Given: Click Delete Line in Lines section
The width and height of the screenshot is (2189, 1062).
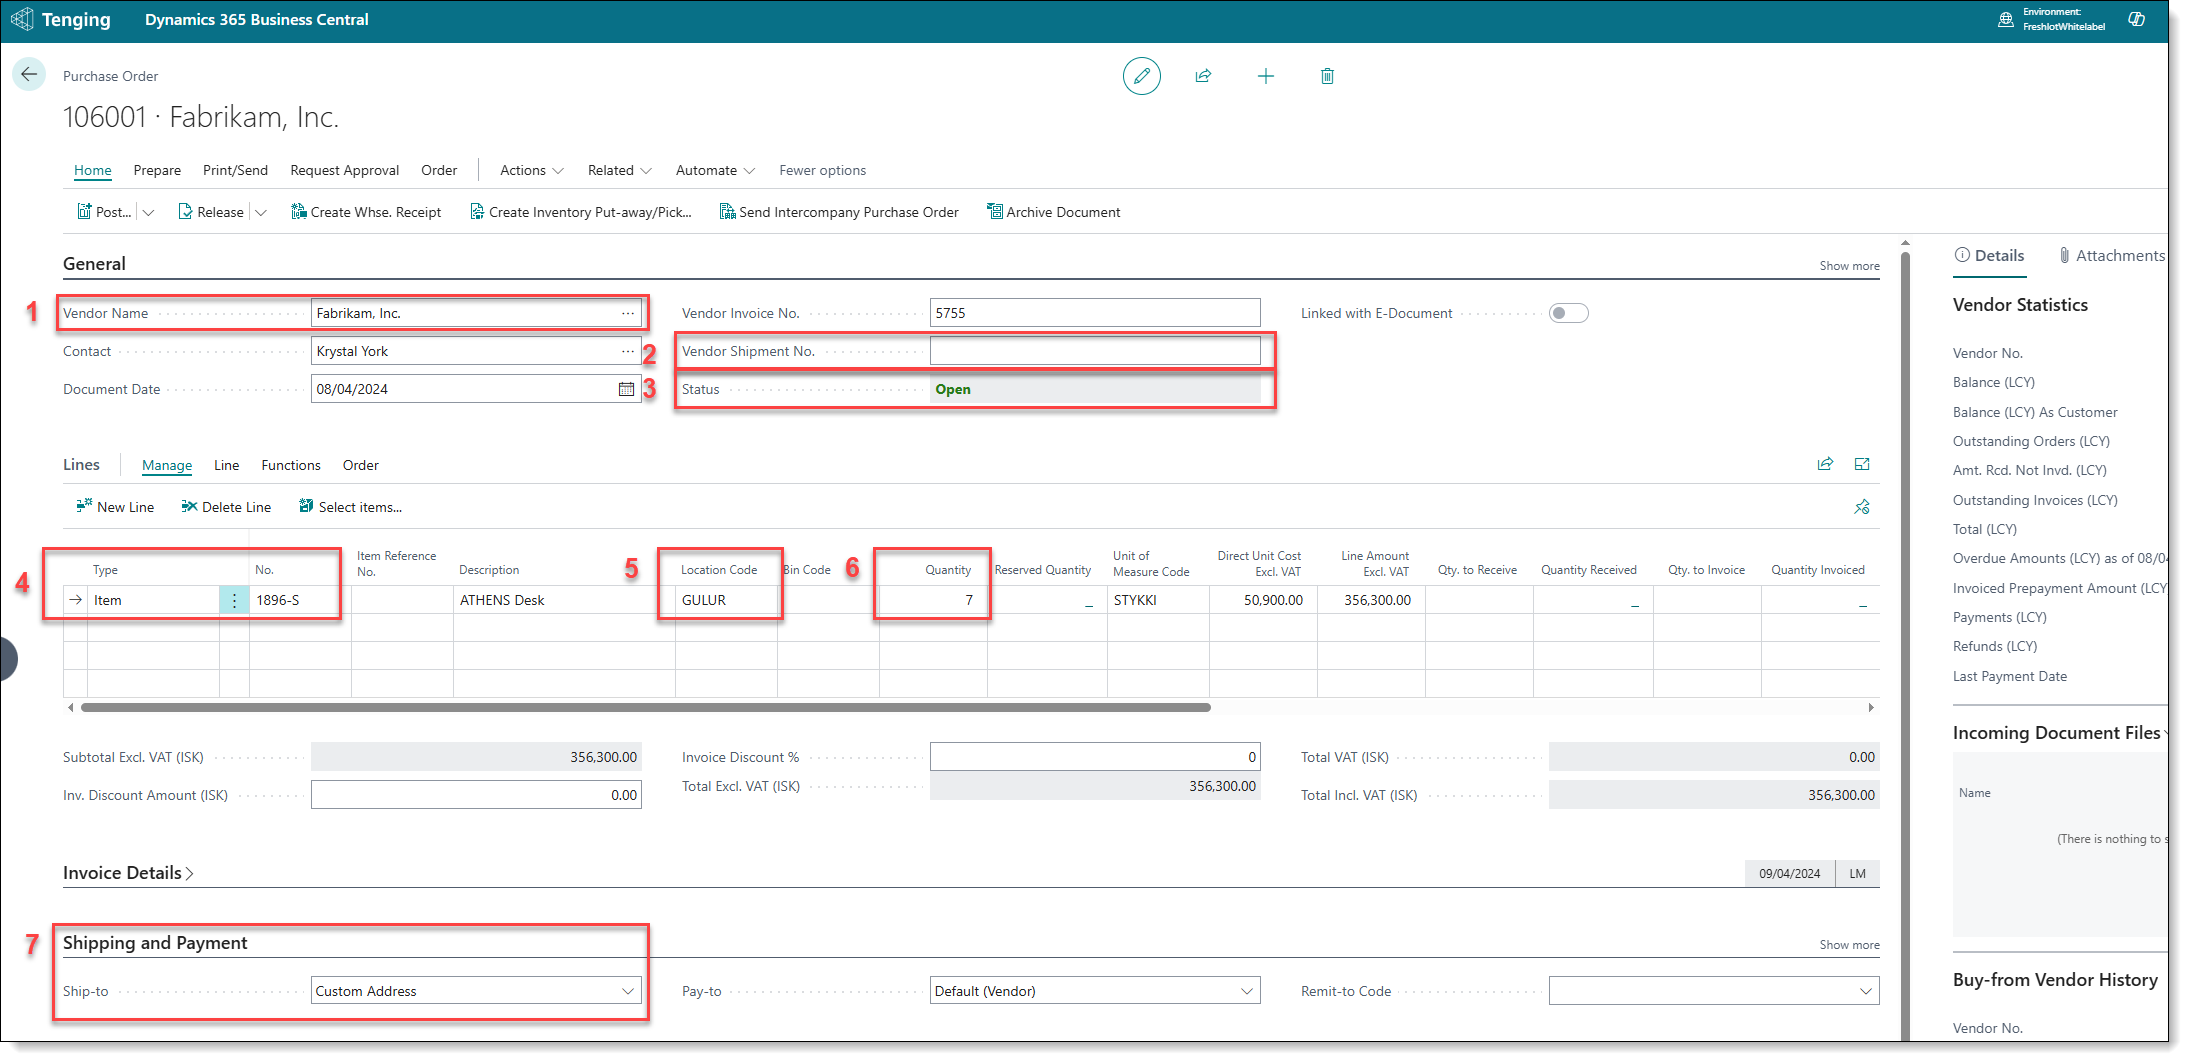Looking at the screenshot, I should [x=226, y=507].
